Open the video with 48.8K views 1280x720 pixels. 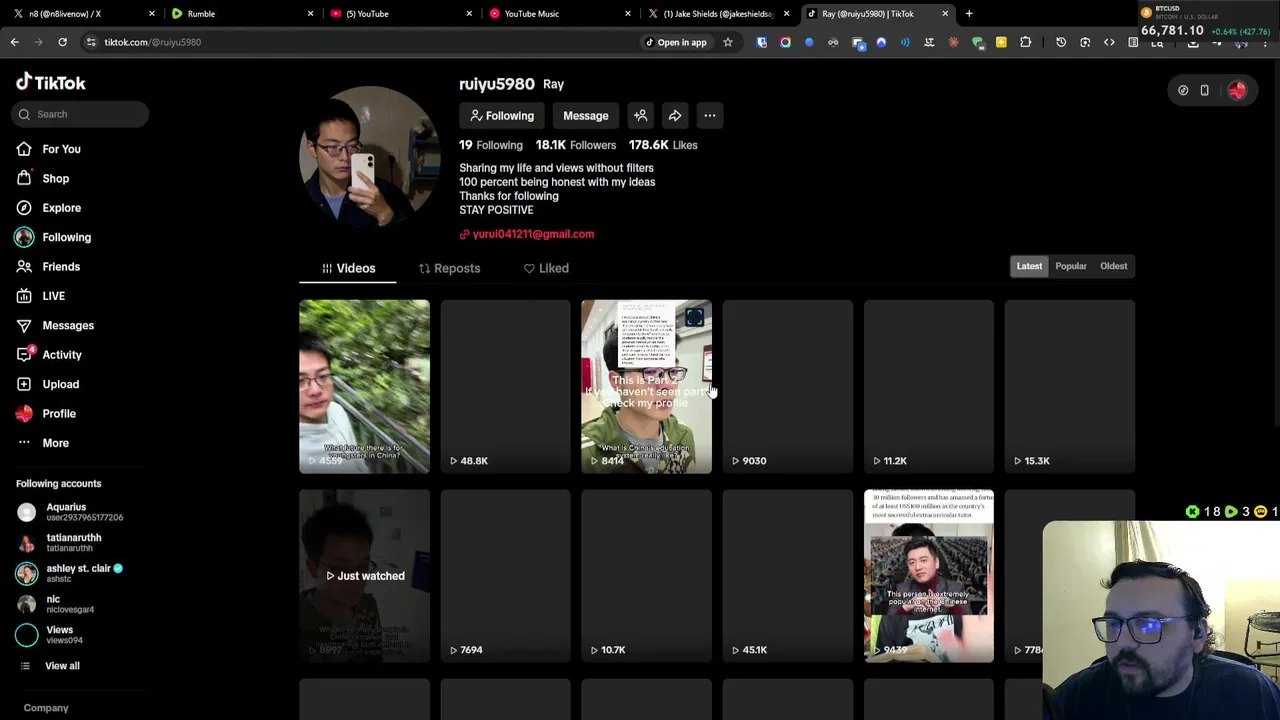coord(505,386)
